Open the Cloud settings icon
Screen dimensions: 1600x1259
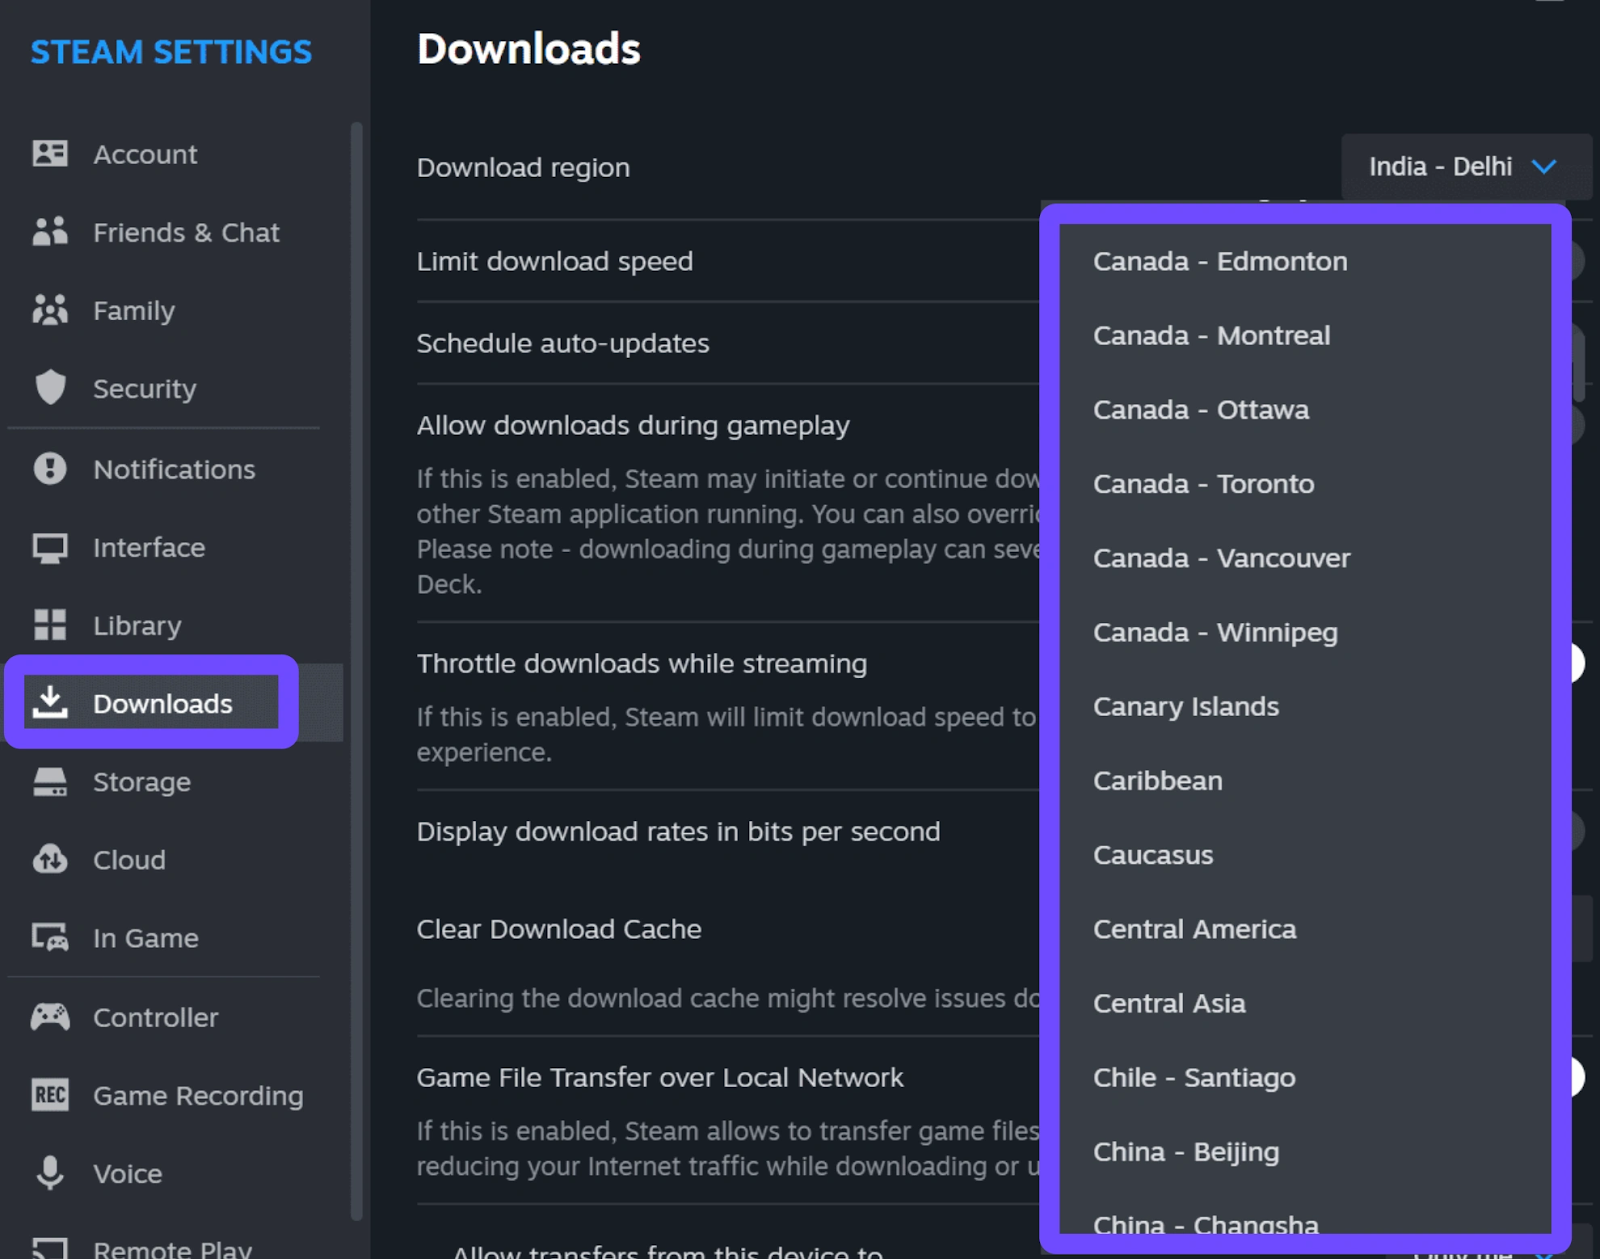pyautogui.click(x=50, y=859)
